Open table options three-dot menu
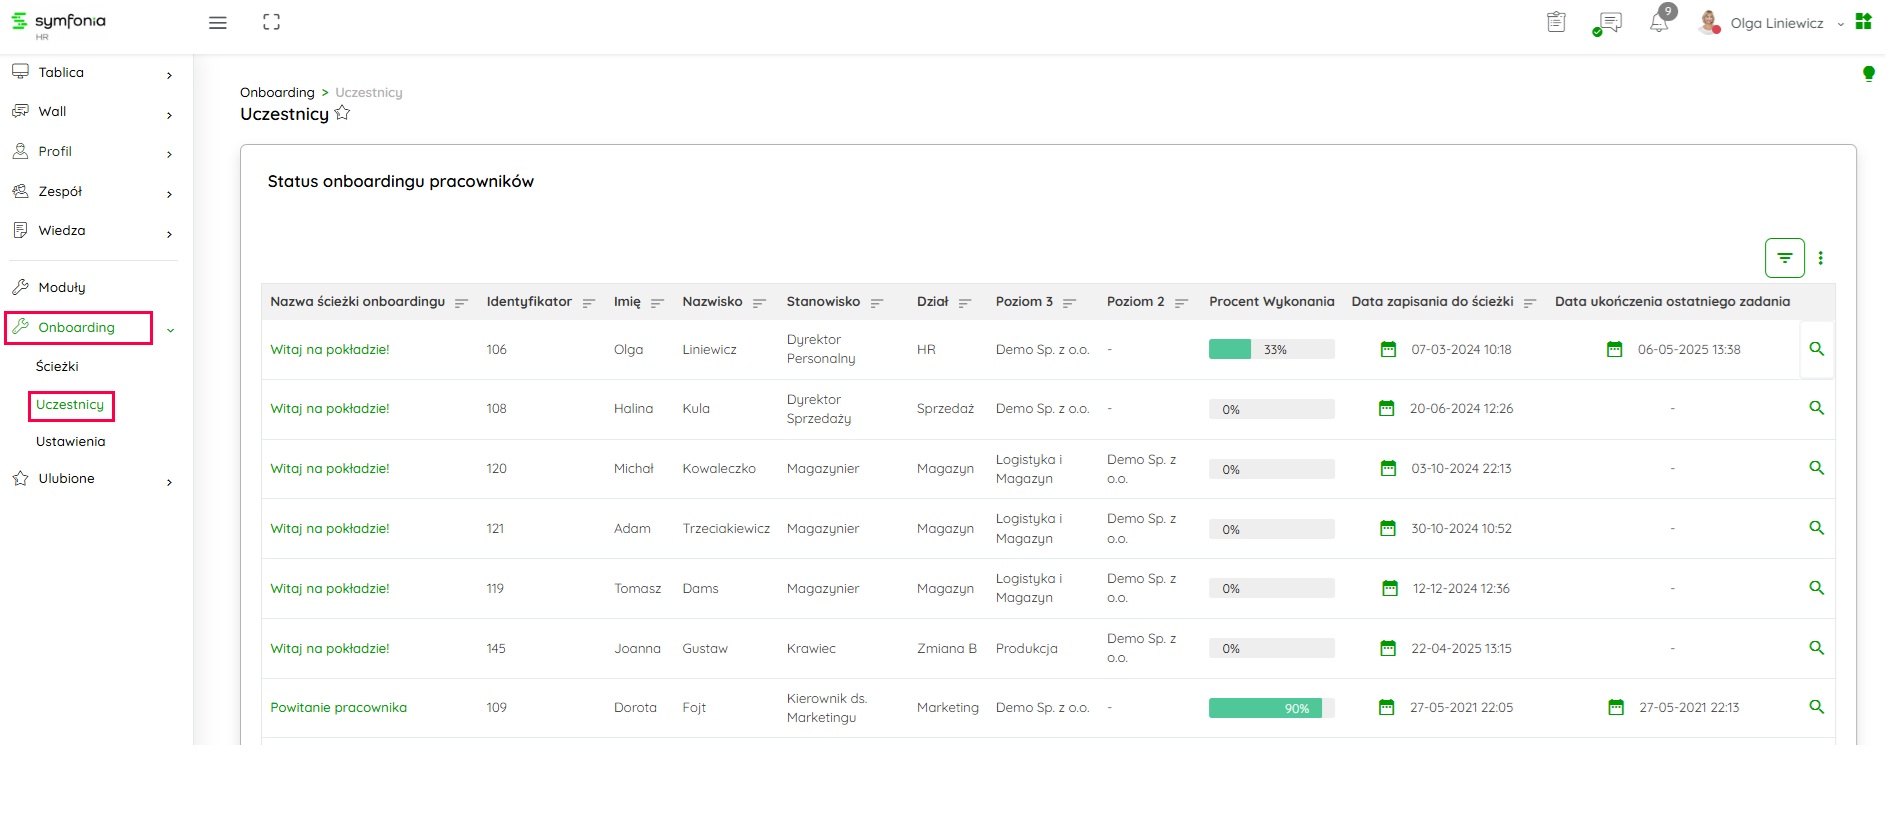This screenshot has width=1890, height=830. pos(1820,258)
